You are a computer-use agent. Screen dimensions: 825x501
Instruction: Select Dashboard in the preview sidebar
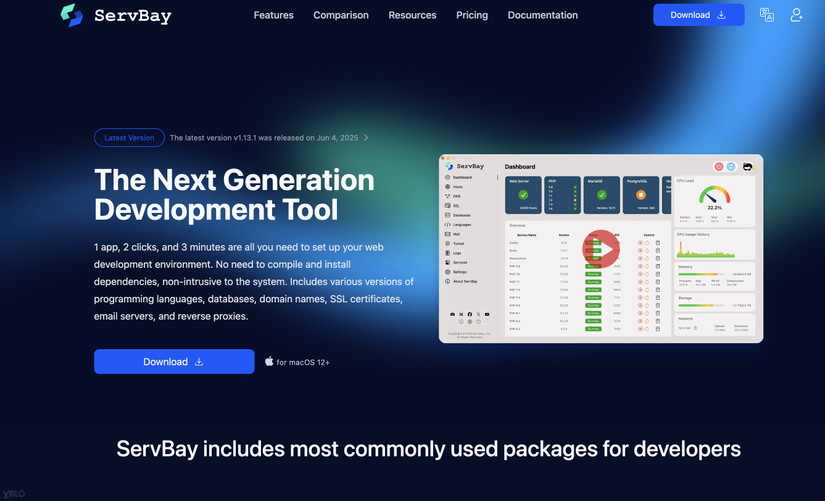pyautogui.click(x=459, y=177)
